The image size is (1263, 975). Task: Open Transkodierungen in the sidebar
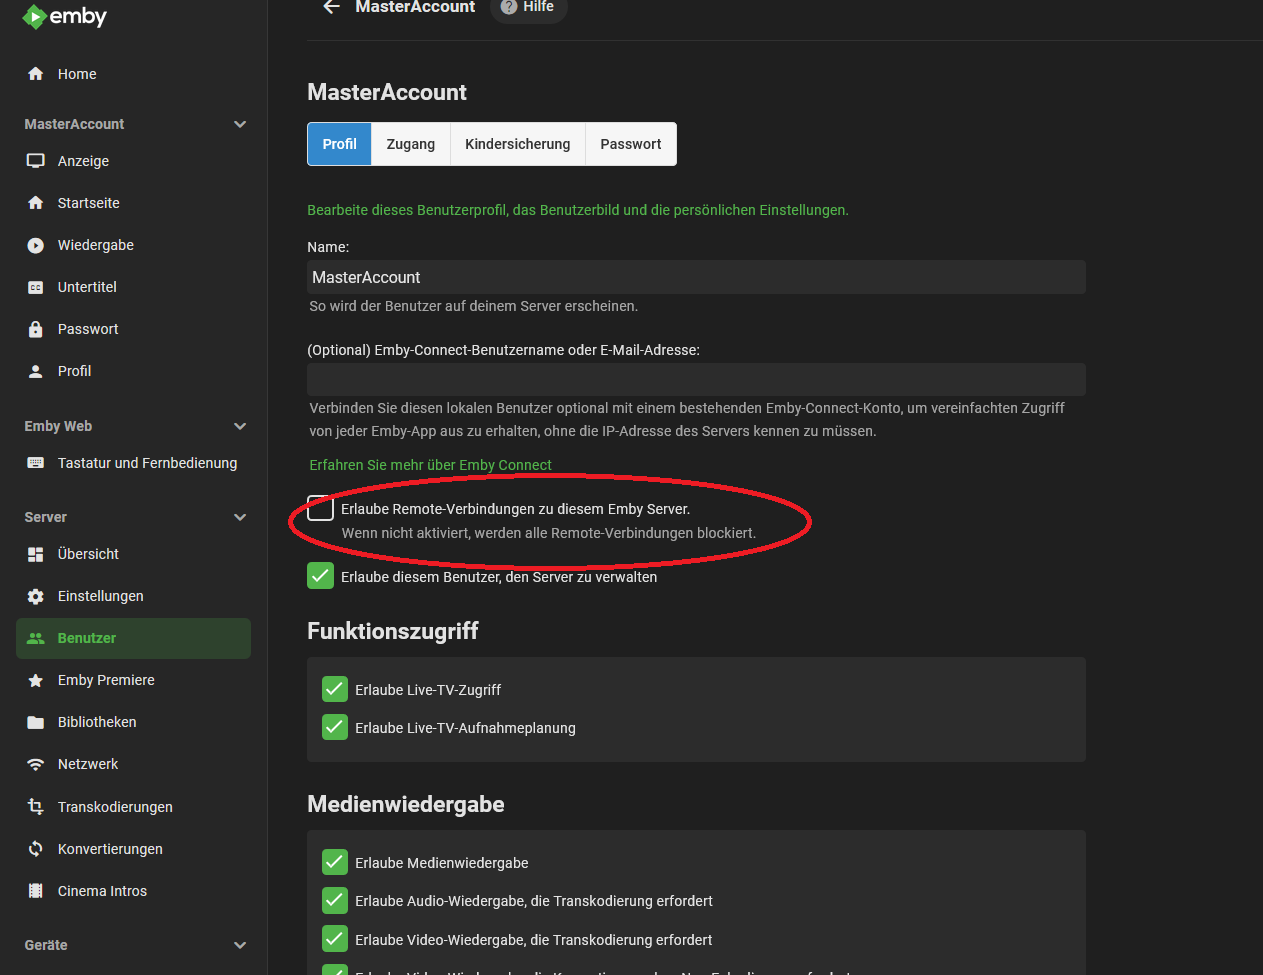point(133,806)
